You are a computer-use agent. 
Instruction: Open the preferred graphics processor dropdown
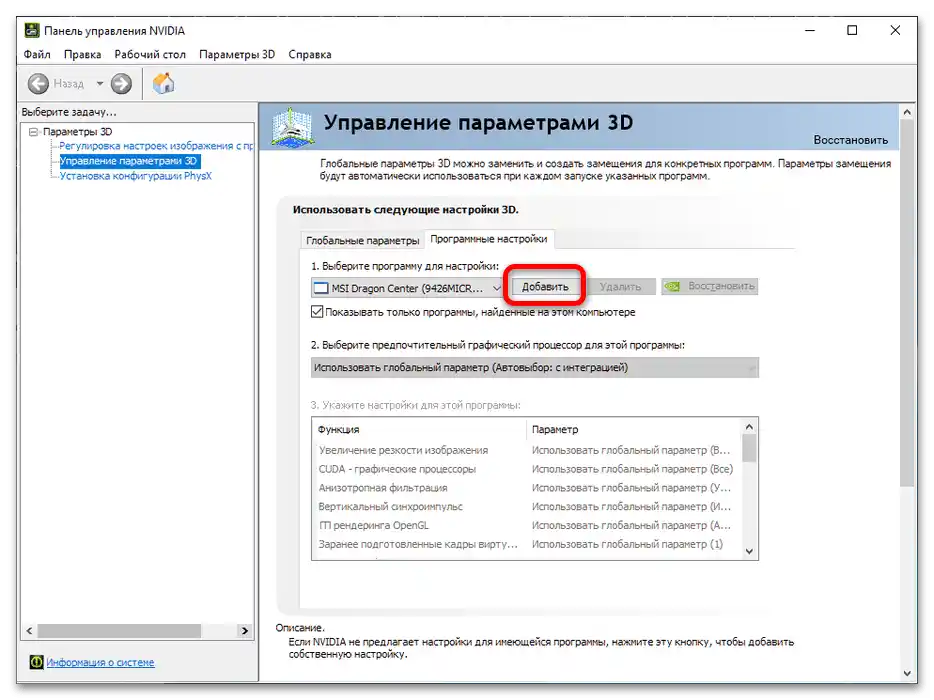pos(534,368)
